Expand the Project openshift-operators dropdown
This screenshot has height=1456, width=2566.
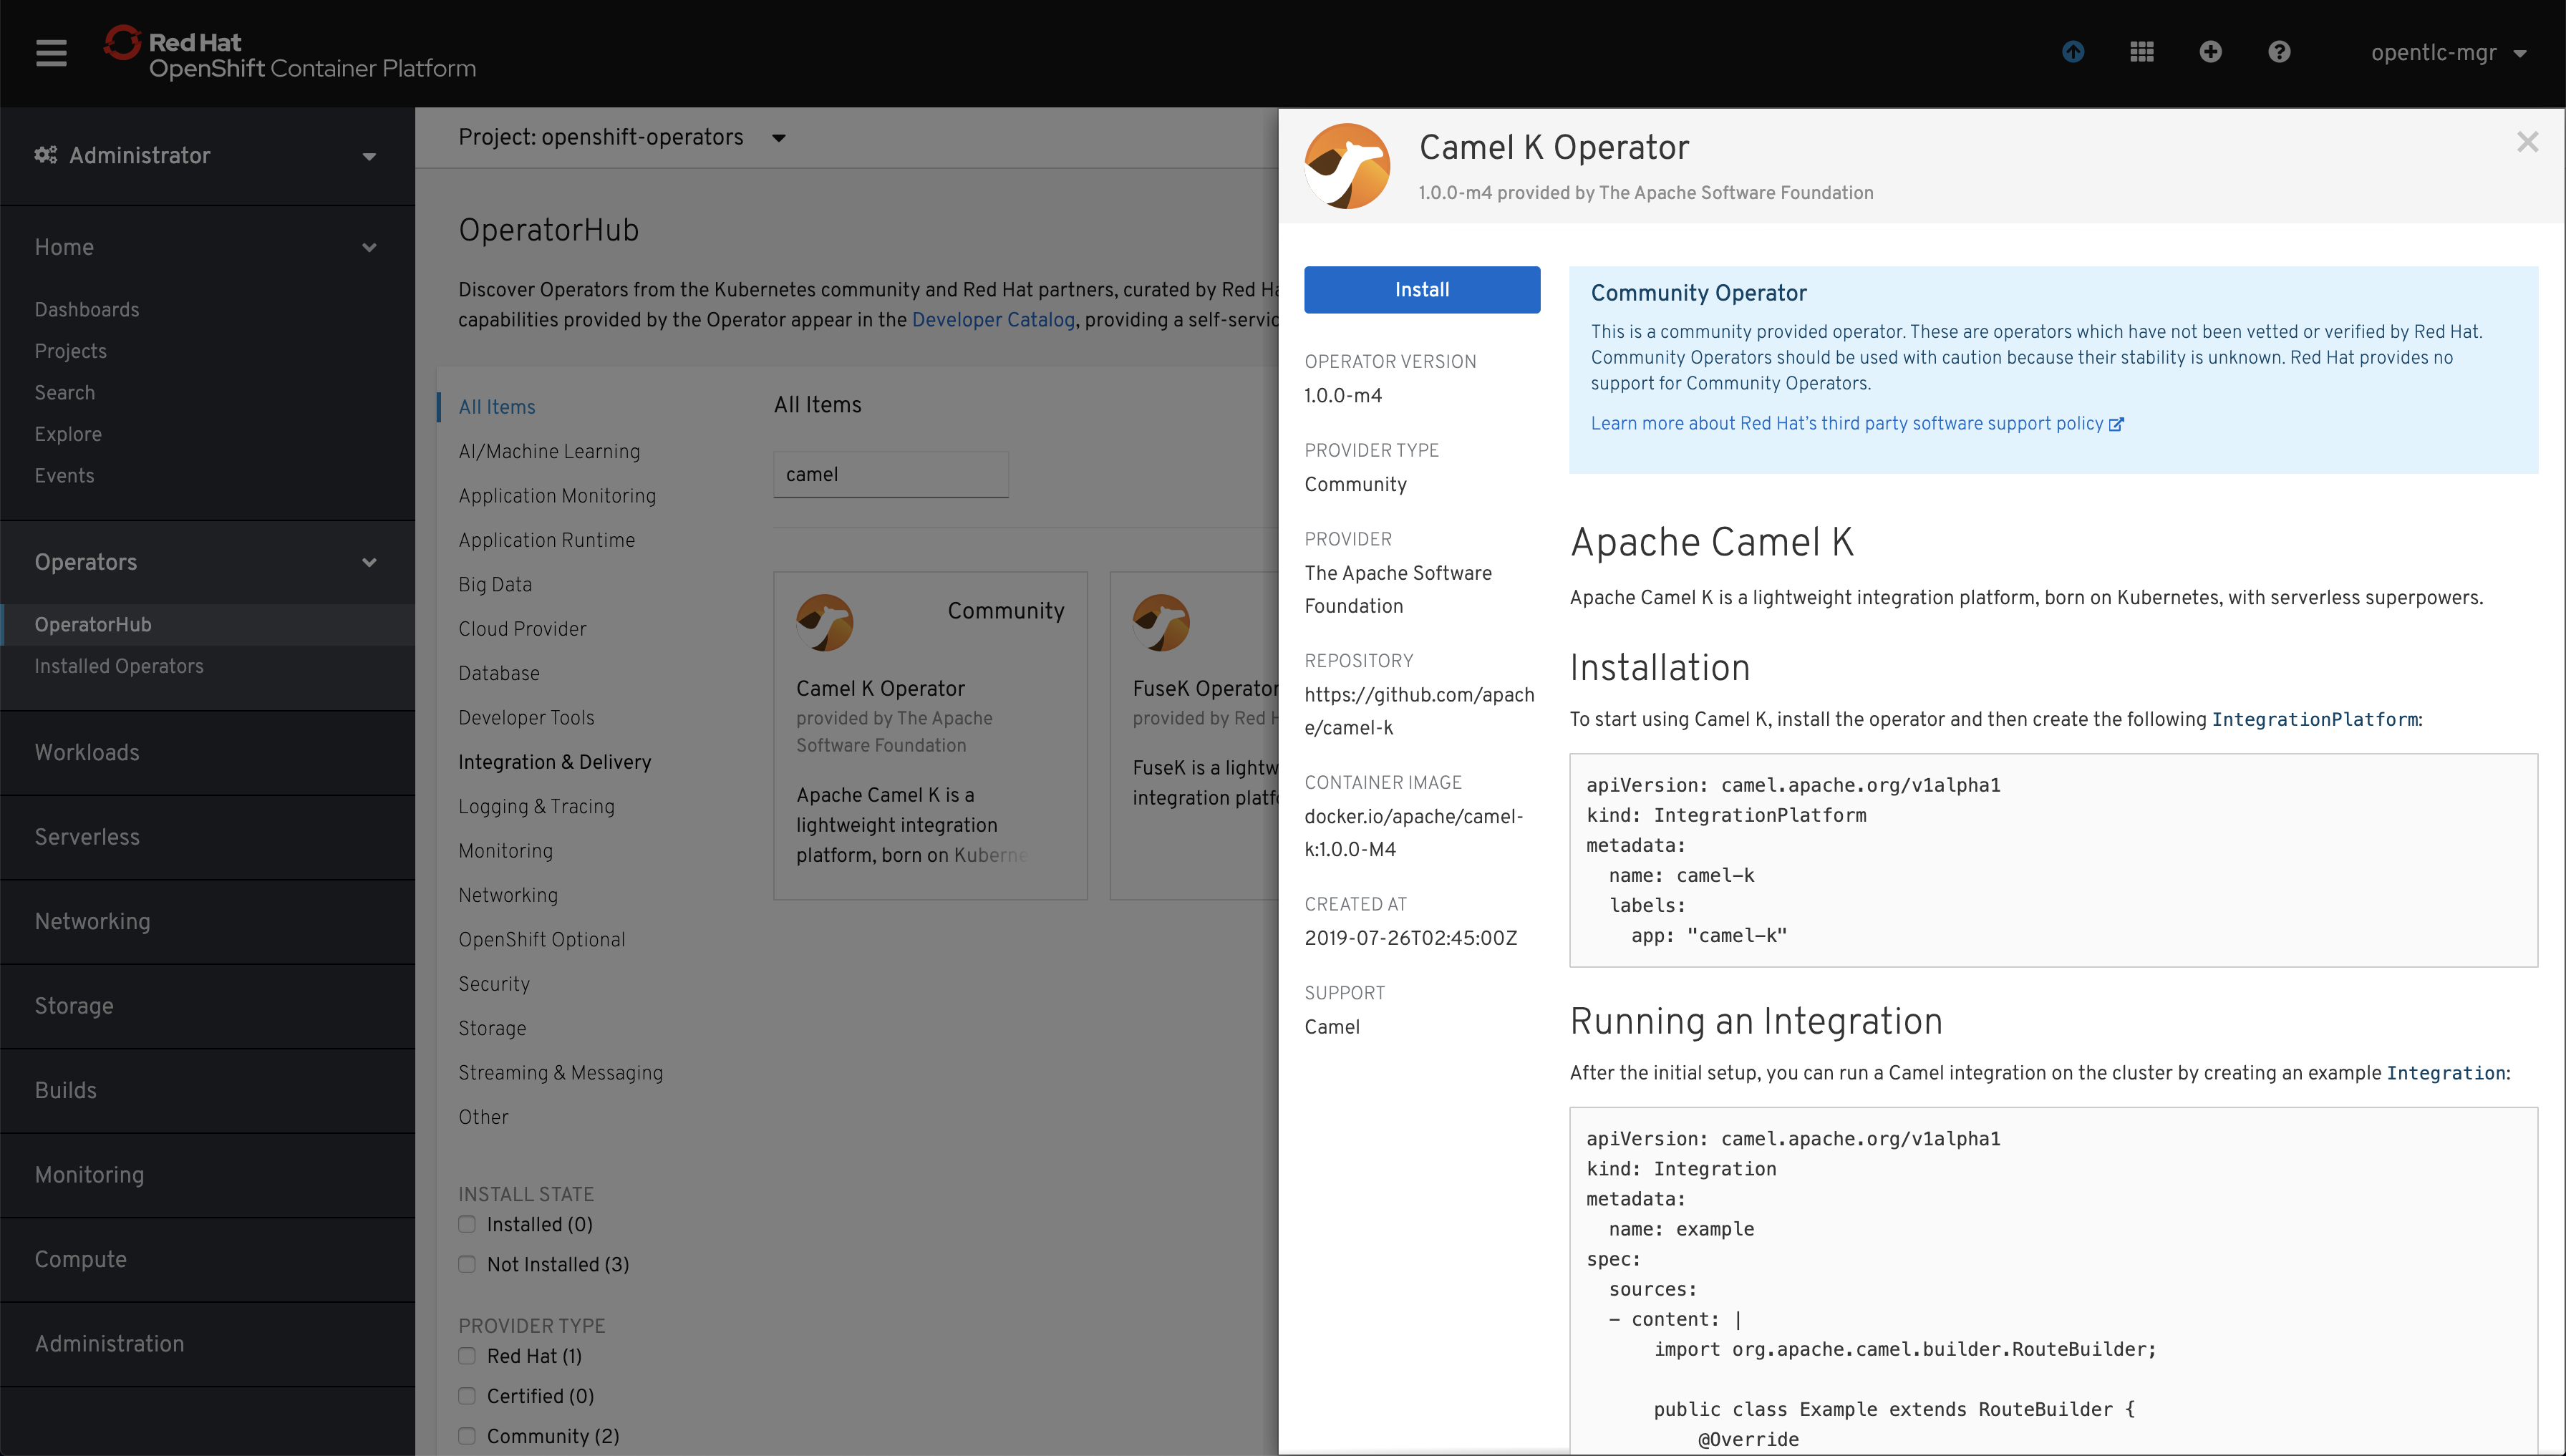coord(621,137)
